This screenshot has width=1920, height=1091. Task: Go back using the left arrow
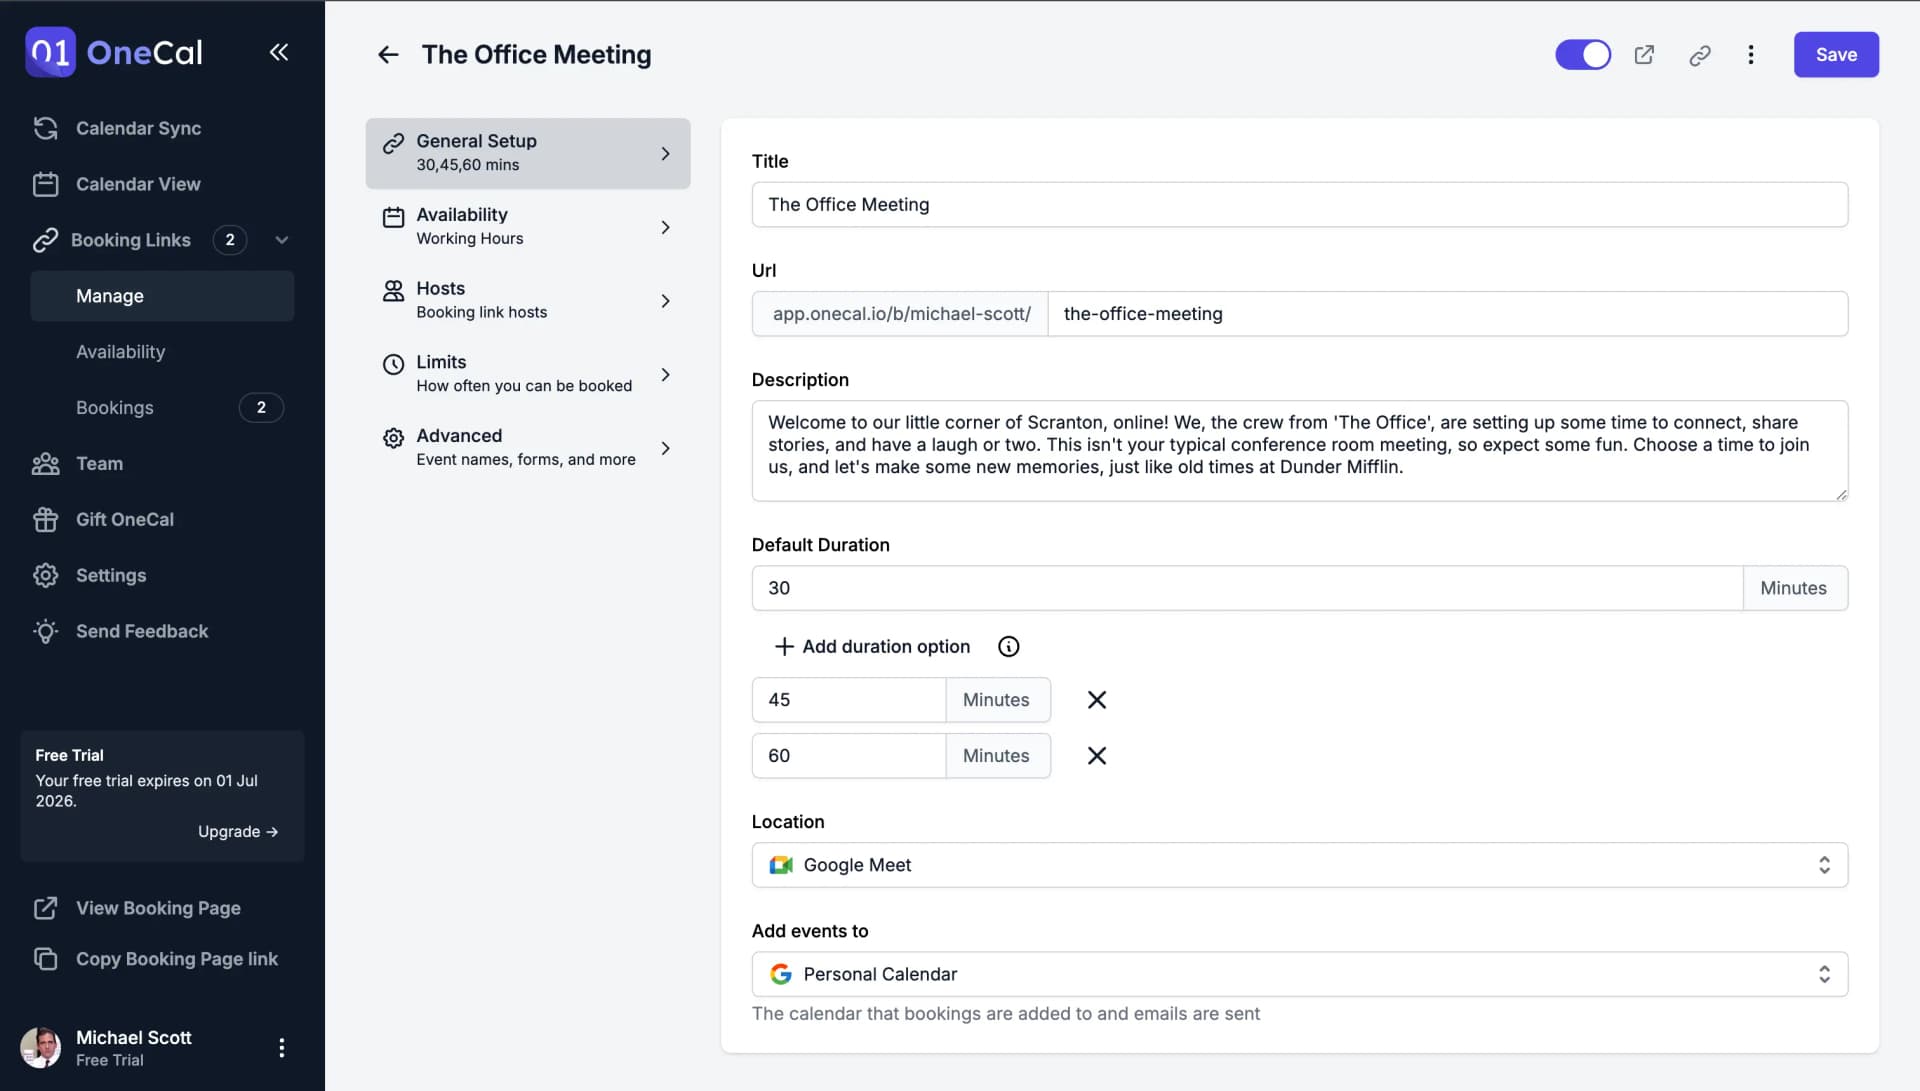[x=388, y=55]
